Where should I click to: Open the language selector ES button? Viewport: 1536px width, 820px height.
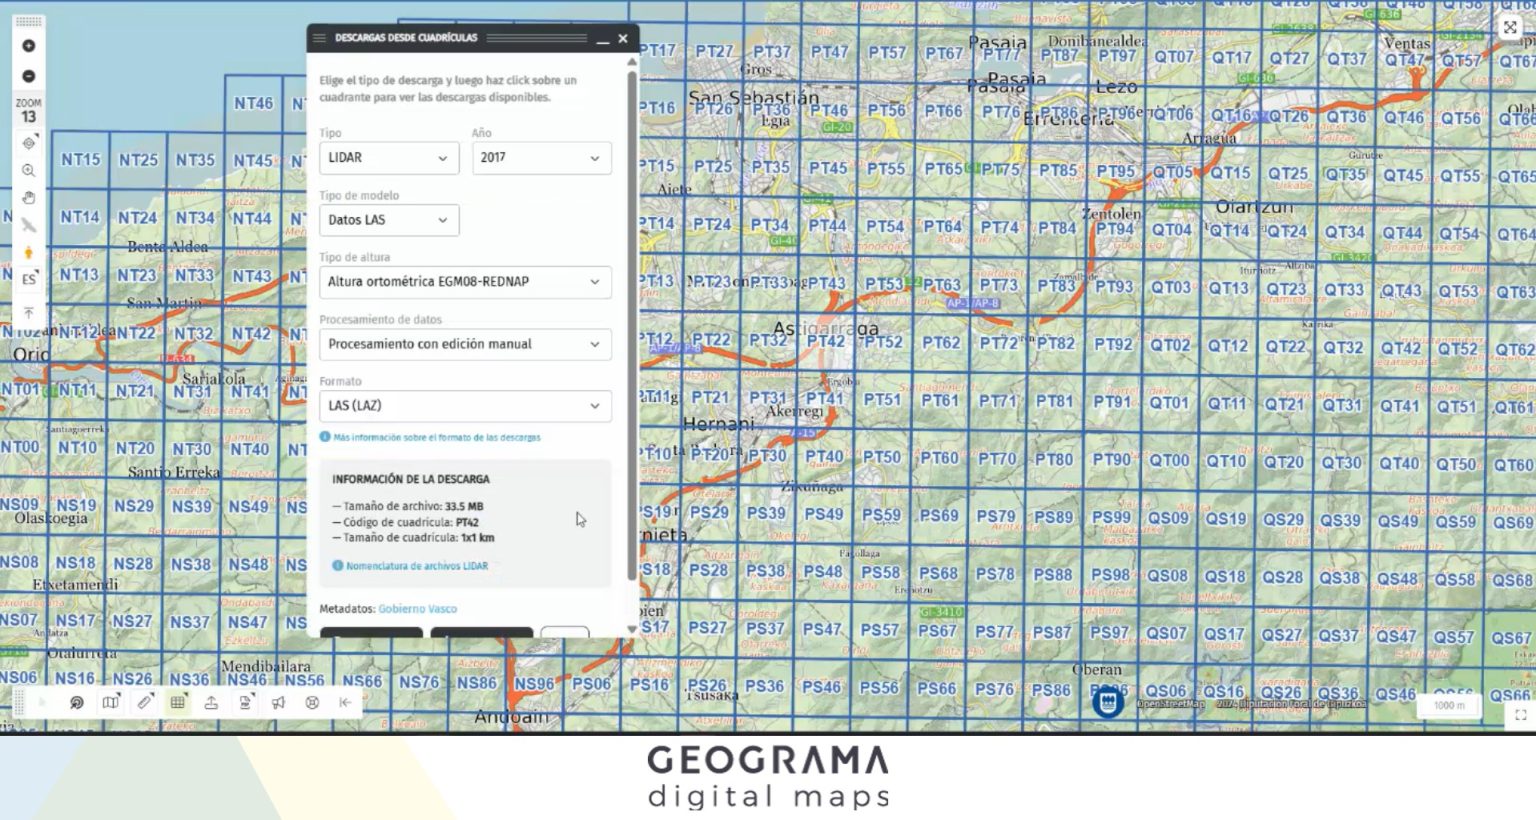coord(28,279)
